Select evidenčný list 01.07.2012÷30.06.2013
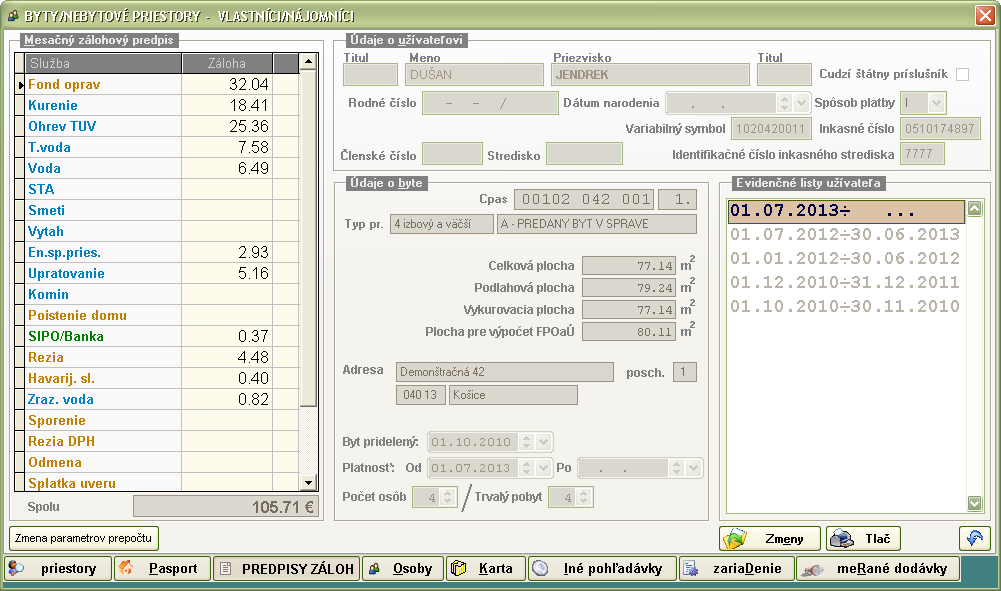The width and height of the screenshot is (1001, 591). click(846, 235)
